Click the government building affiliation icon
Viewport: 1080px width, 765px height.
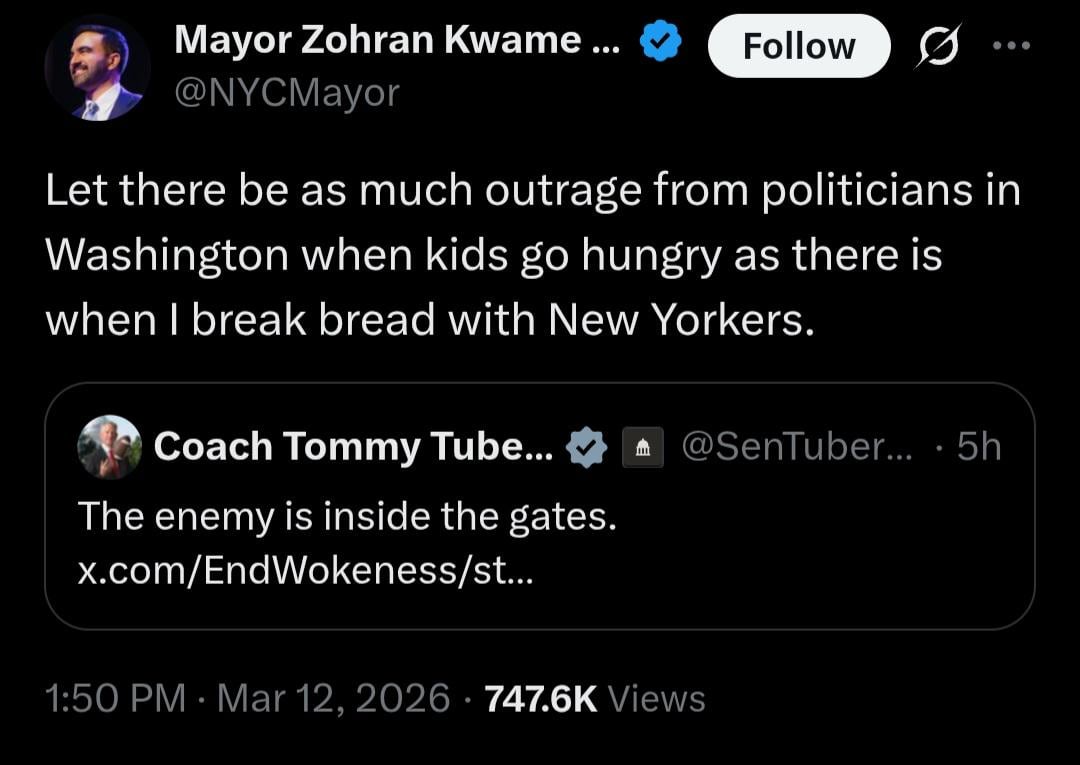click(x=642, y=448)
